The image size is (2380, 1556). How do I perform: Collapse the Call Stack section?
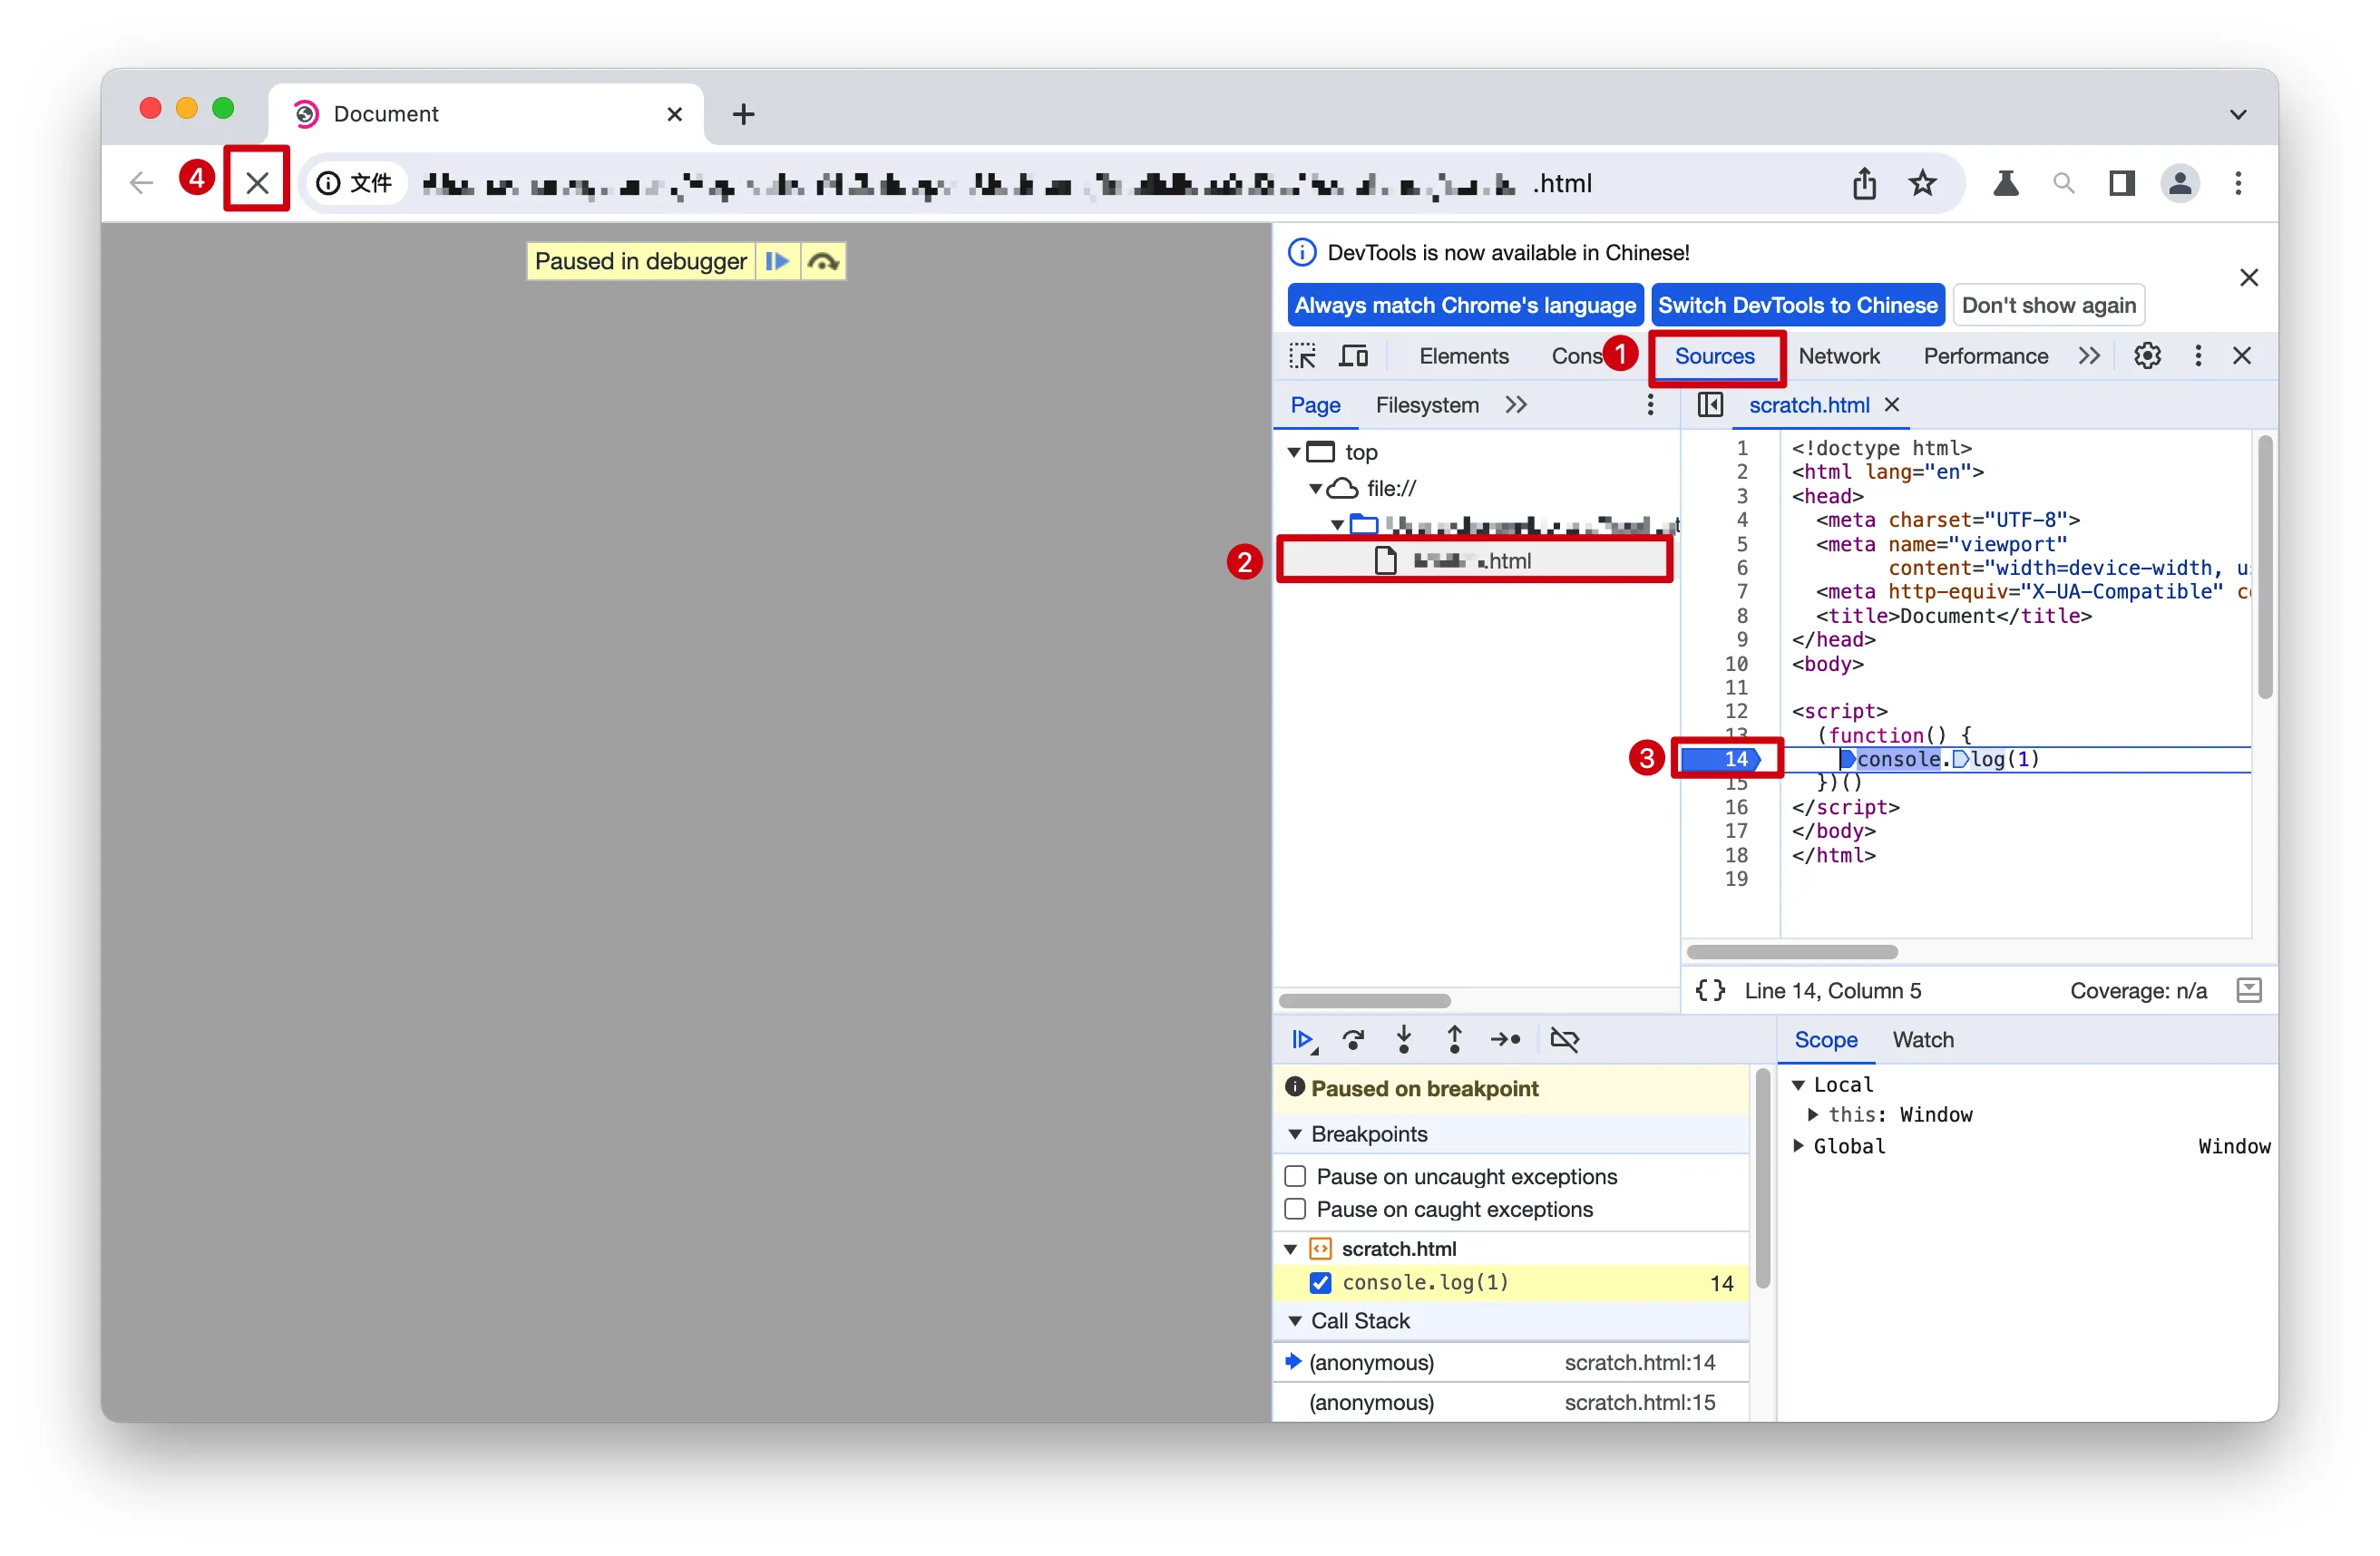point(1295,1321)
